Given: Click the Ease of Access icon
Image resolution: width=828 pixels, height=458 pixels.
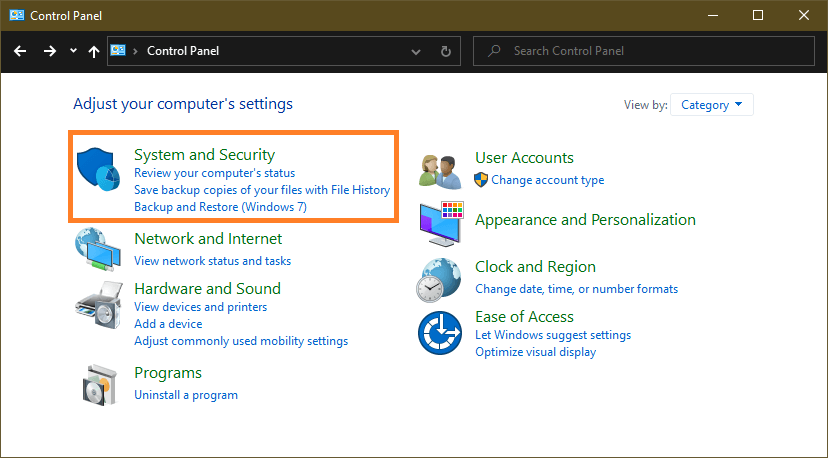Looking at the screenshot, I should 440,332.
